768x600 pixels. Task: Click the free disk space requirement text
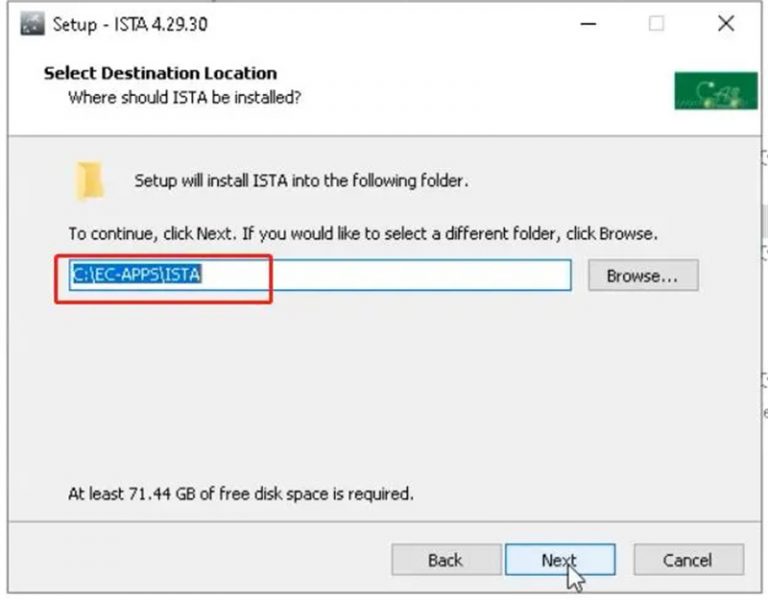pyautogui.click(x=240, y=493)
